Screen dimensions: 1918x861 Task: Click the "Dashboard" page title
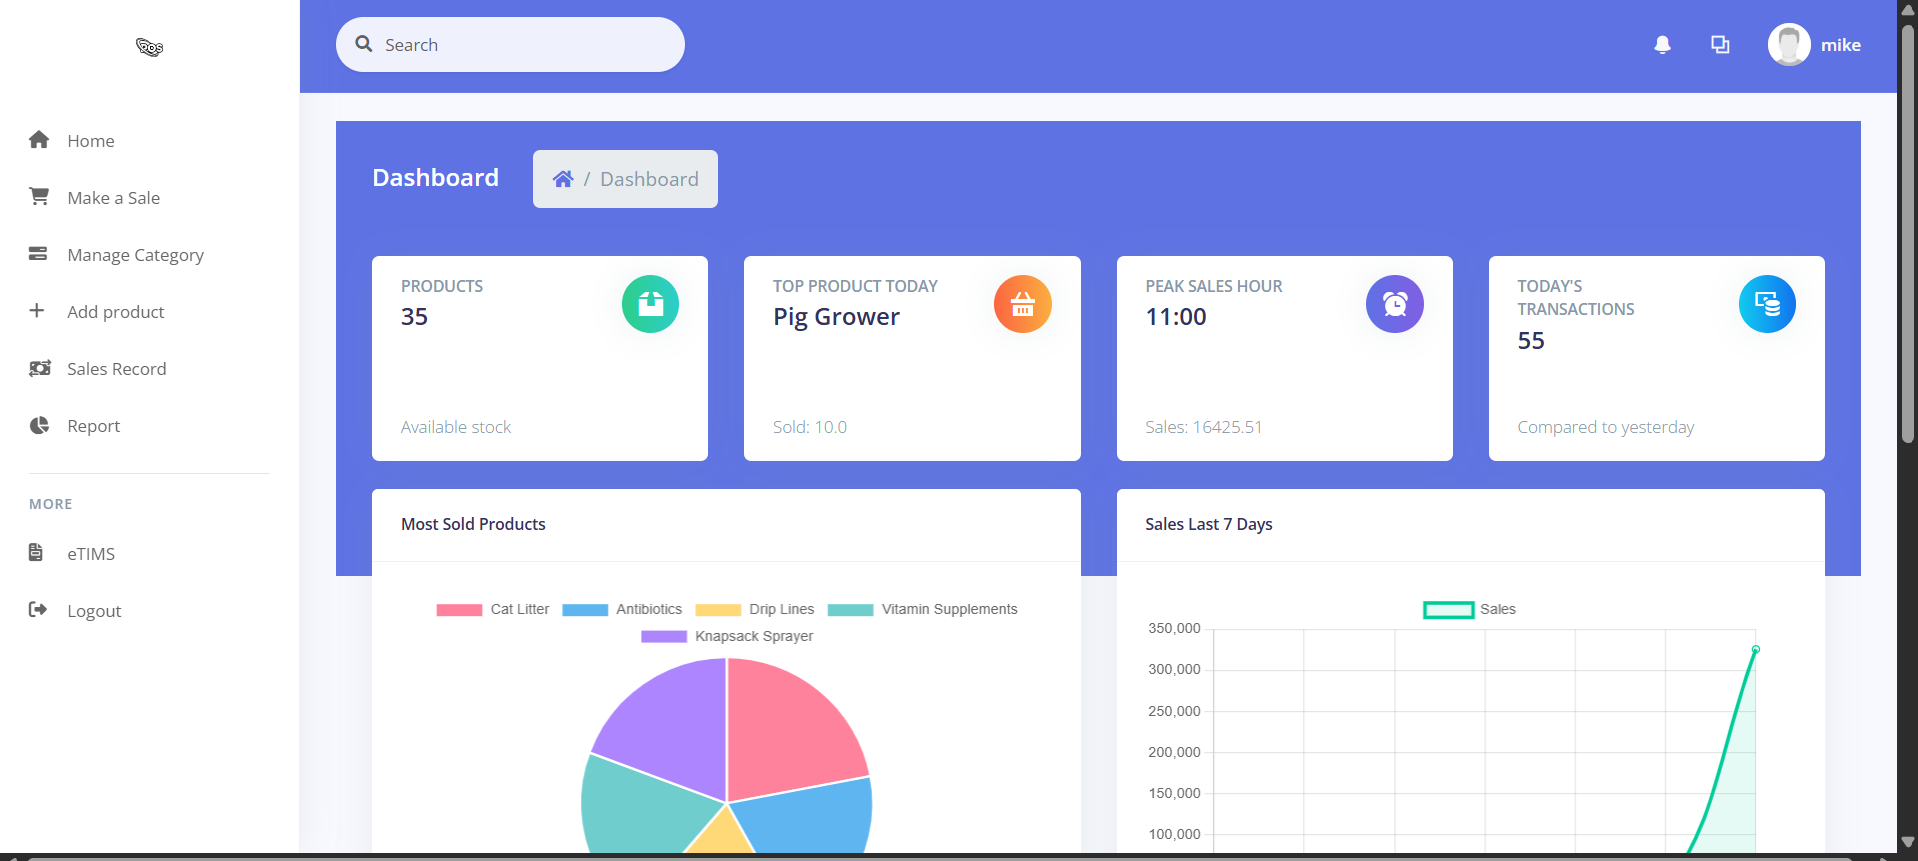[435, 178]
